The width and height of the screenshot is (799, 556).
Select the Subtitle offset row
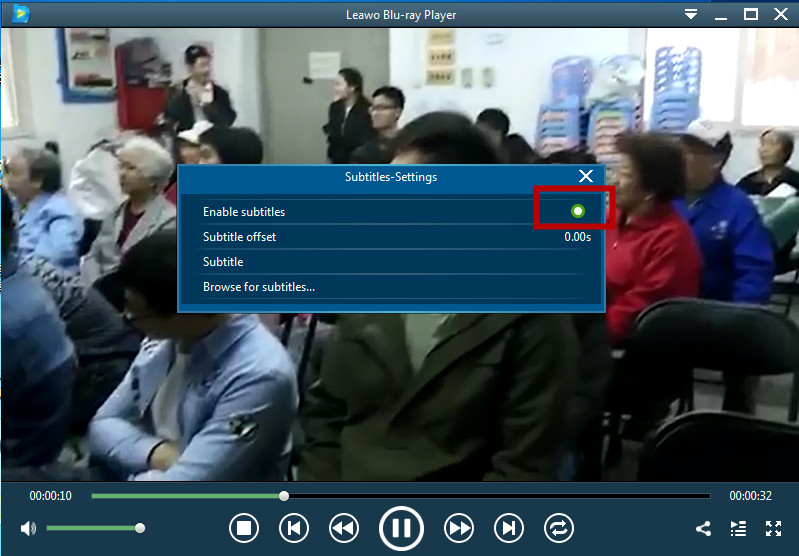pyautogui.click(x=391, y=237)
